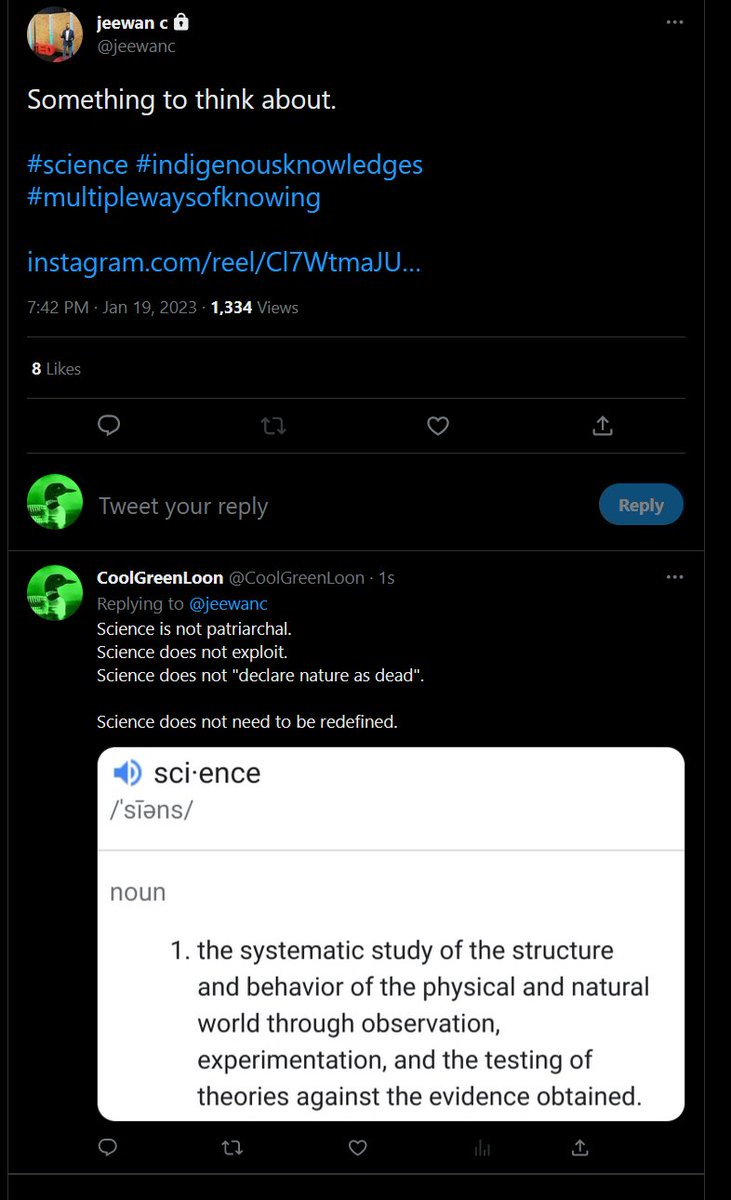Share CoolGreenLoon's reply
The height and width of the screenshot is (1200, 731).
click(x=580, y=1146)
